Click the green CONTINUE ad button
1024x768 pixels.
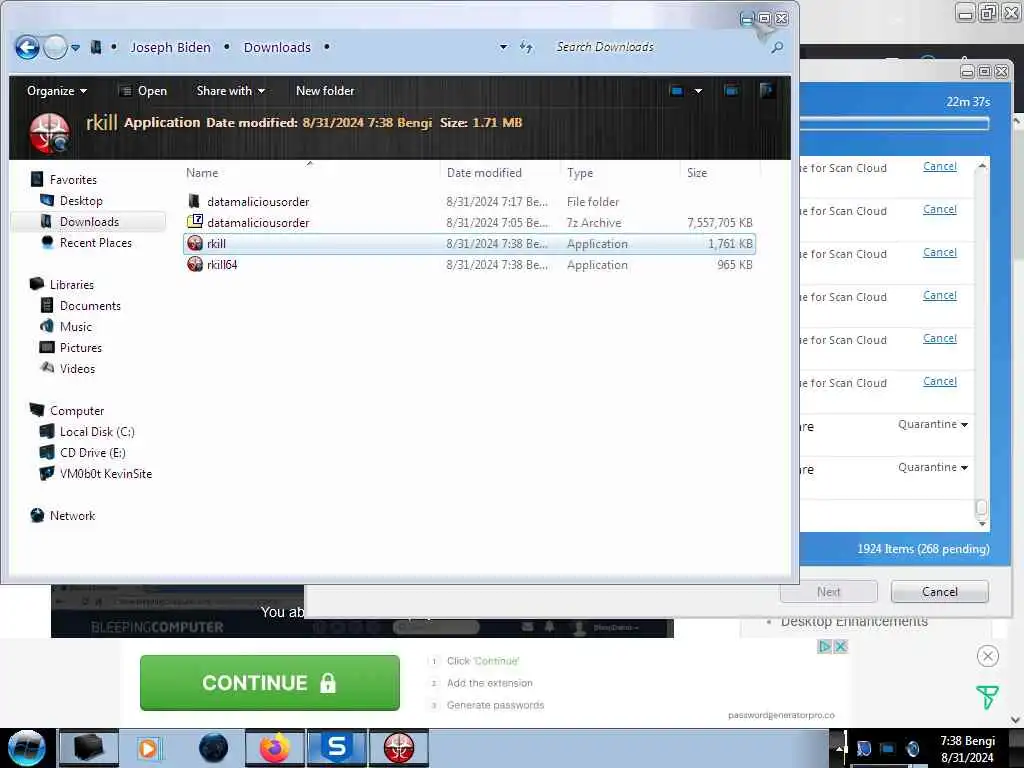[x=270, y=682]
